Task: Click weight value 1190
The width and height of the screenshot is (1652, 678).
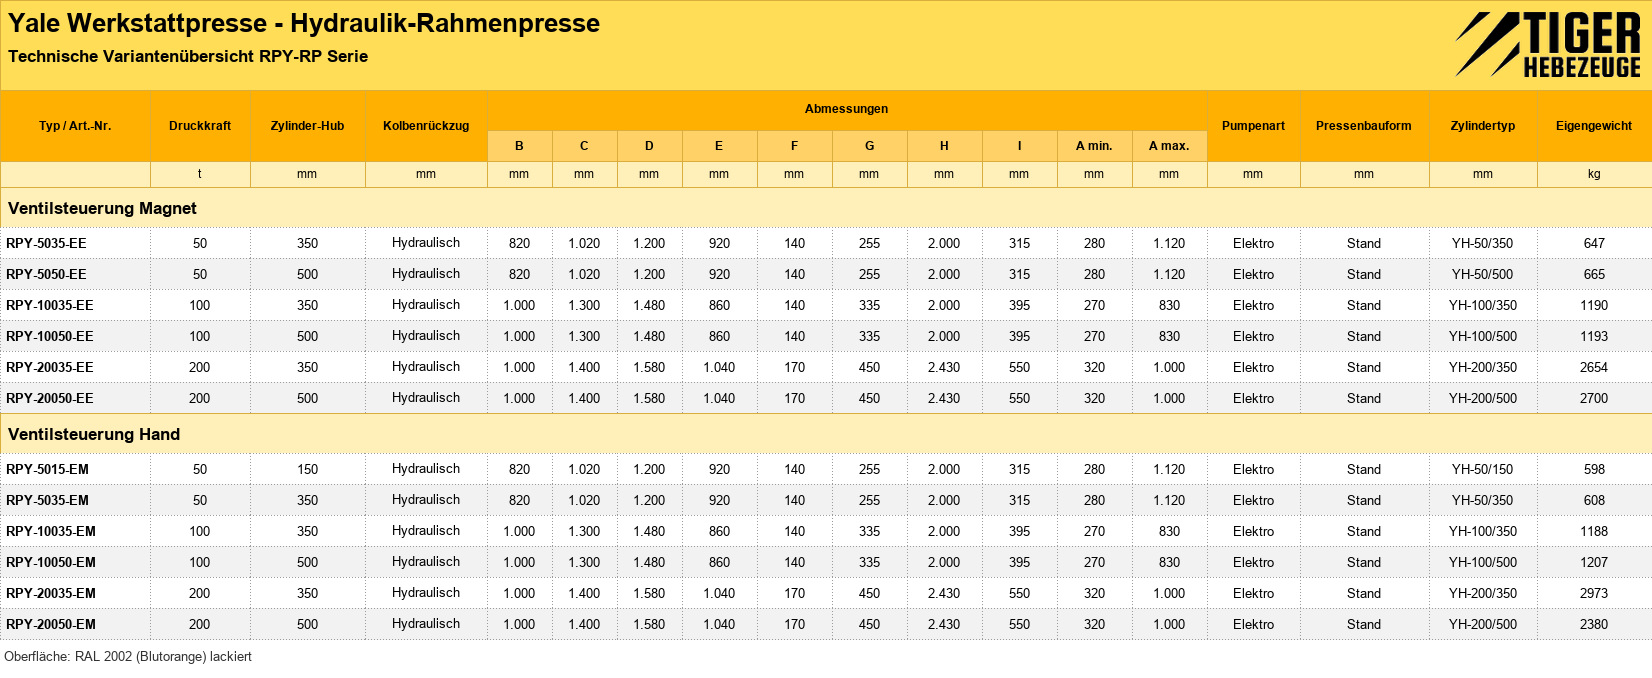Action: click(x=1594, y=305)
